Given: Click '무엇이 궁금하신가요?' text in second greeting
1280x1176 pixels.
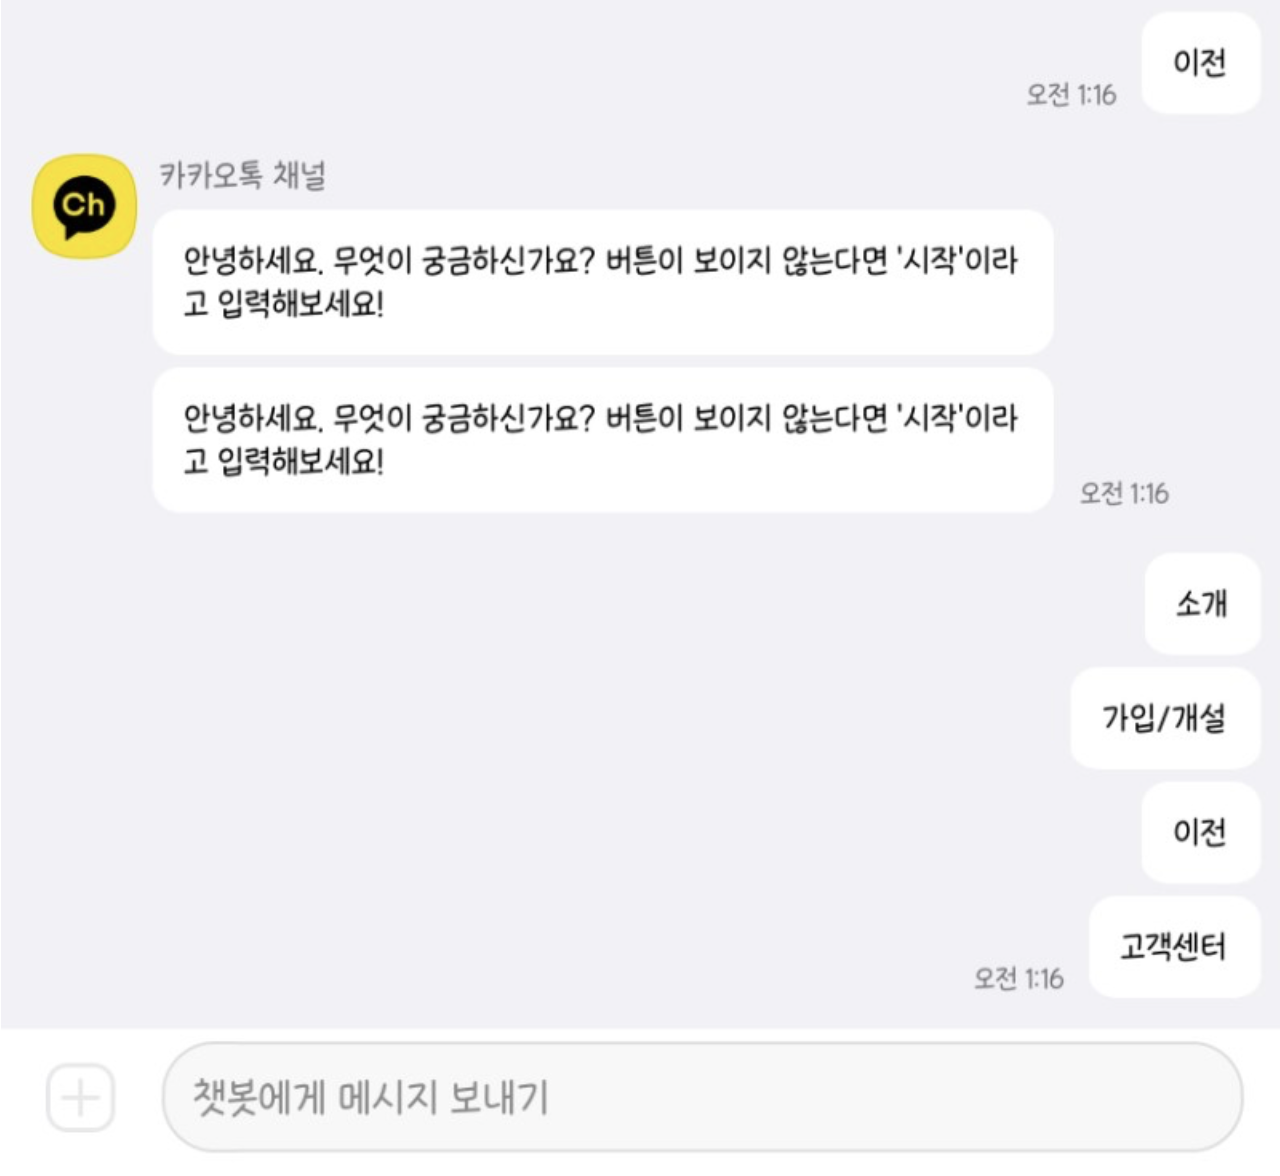Looking at the screenshot, I should (x=463, y=418).
